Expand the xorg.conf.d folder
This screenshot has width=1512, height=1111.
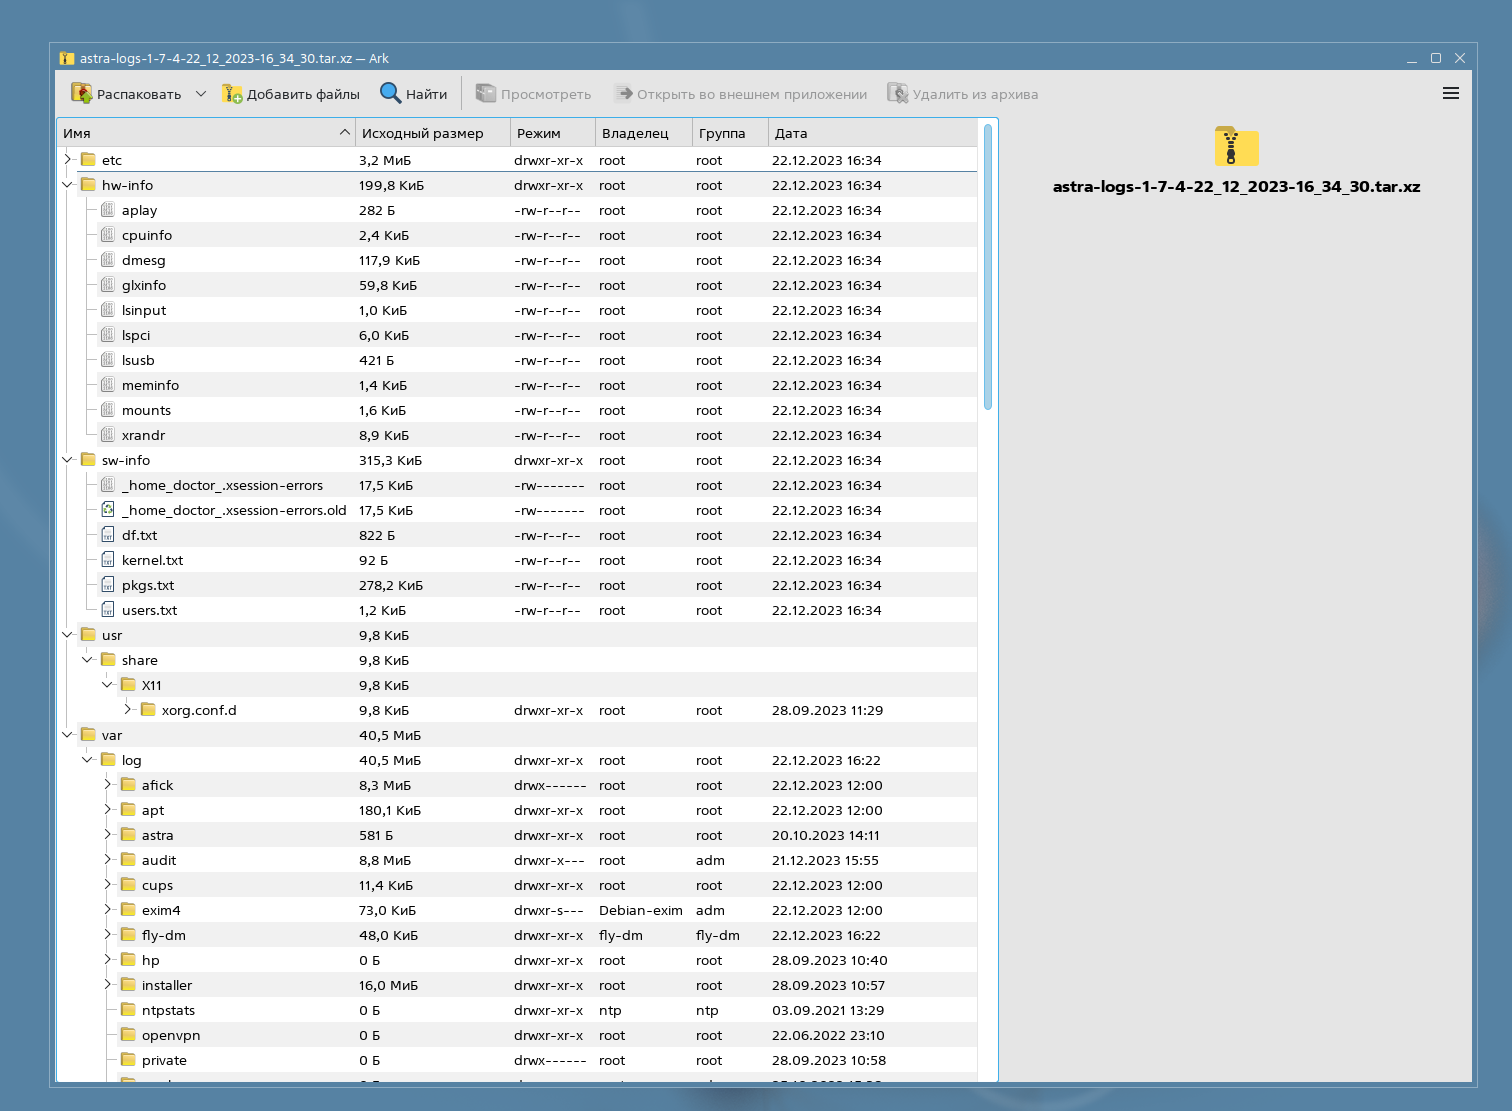(128, 710)
